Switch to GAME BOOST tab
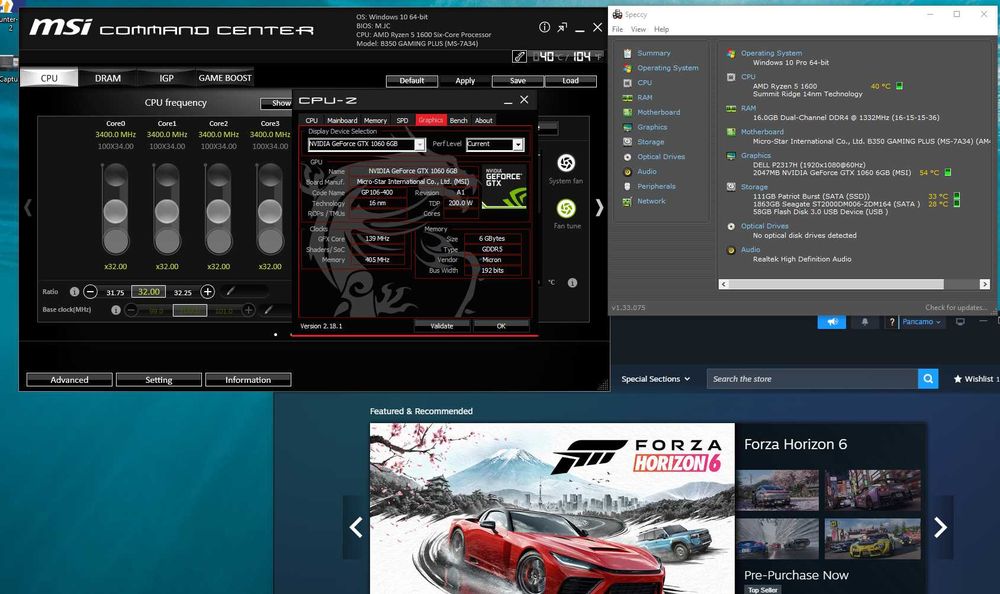 (224, 78)
